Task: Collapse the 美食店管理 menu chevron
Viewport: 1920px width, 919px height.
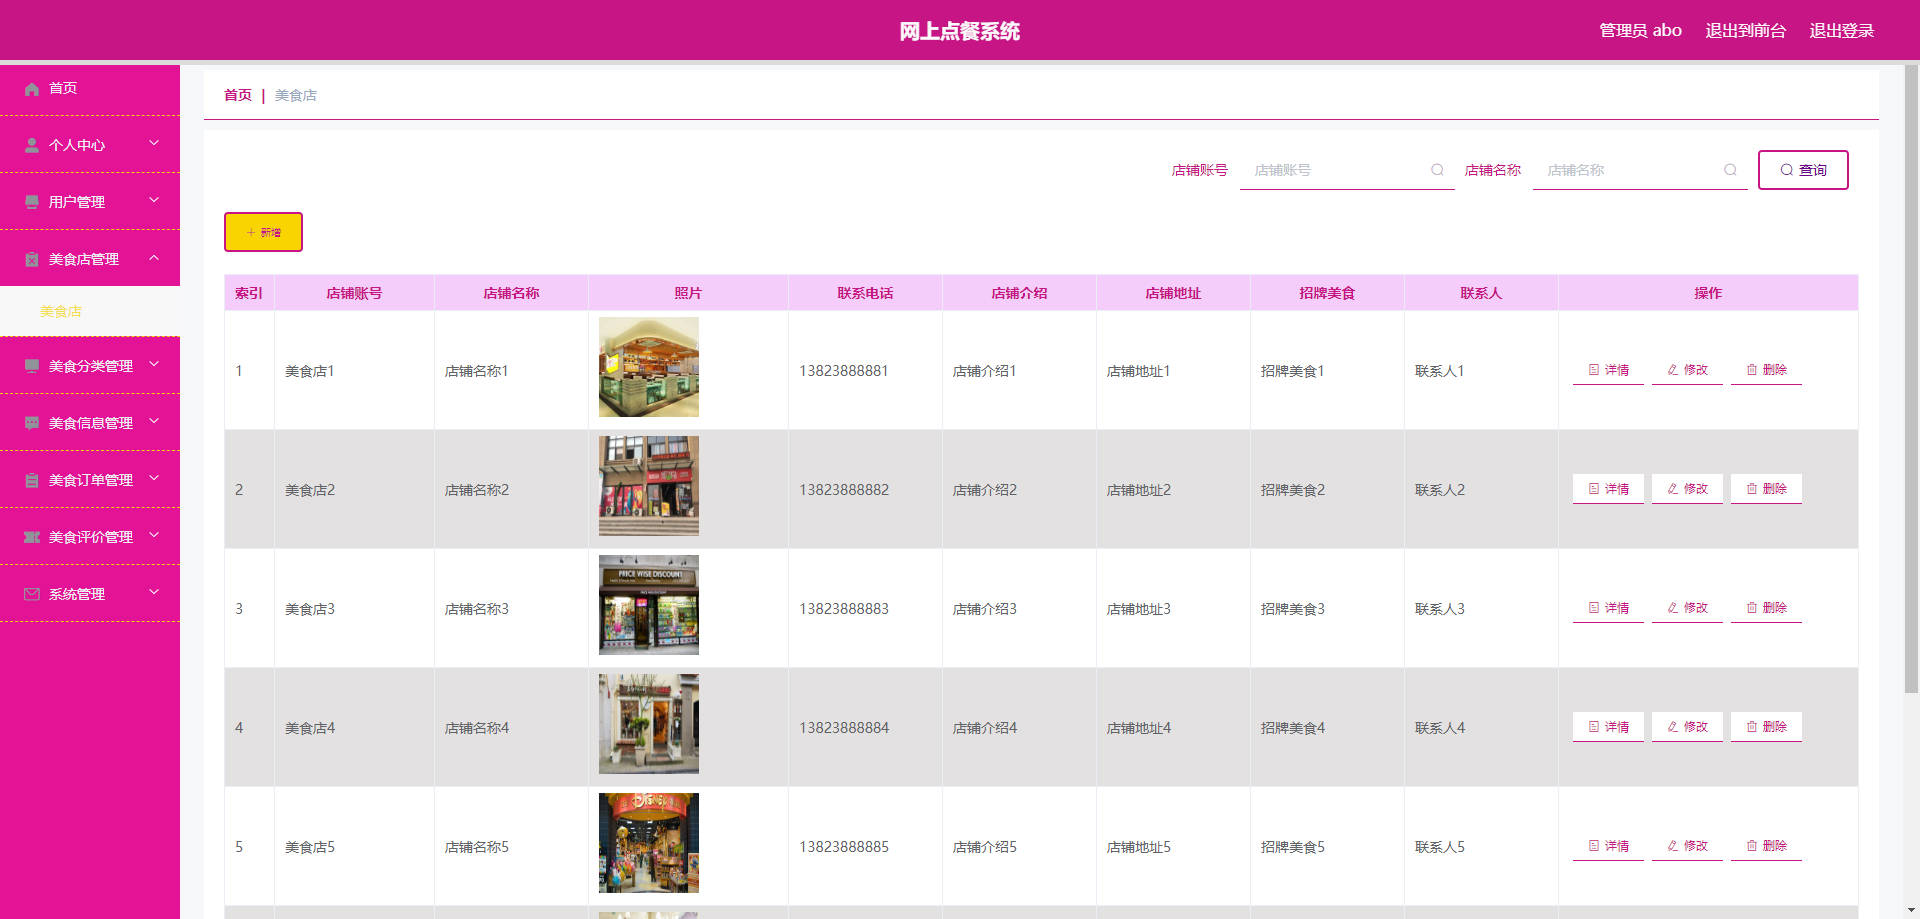Action: (x=154, y=257)
